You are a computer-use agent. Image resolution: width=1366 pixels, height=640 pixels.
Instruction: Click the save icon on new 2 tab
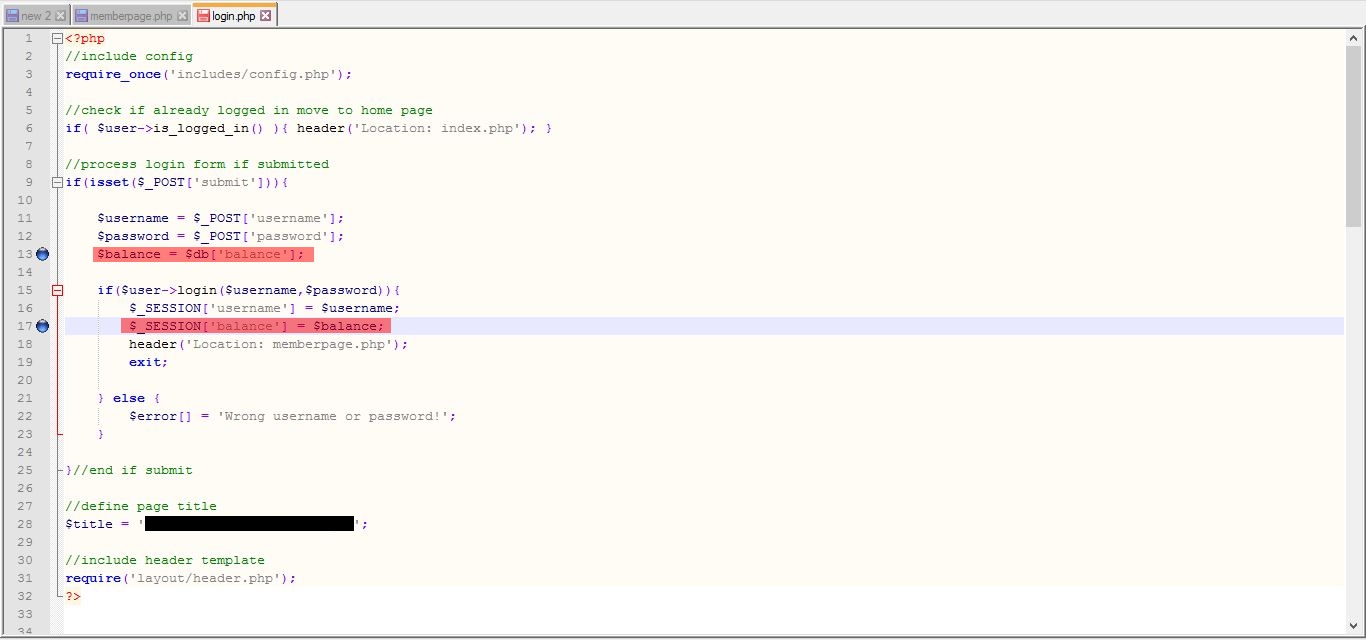pos(12,16)
